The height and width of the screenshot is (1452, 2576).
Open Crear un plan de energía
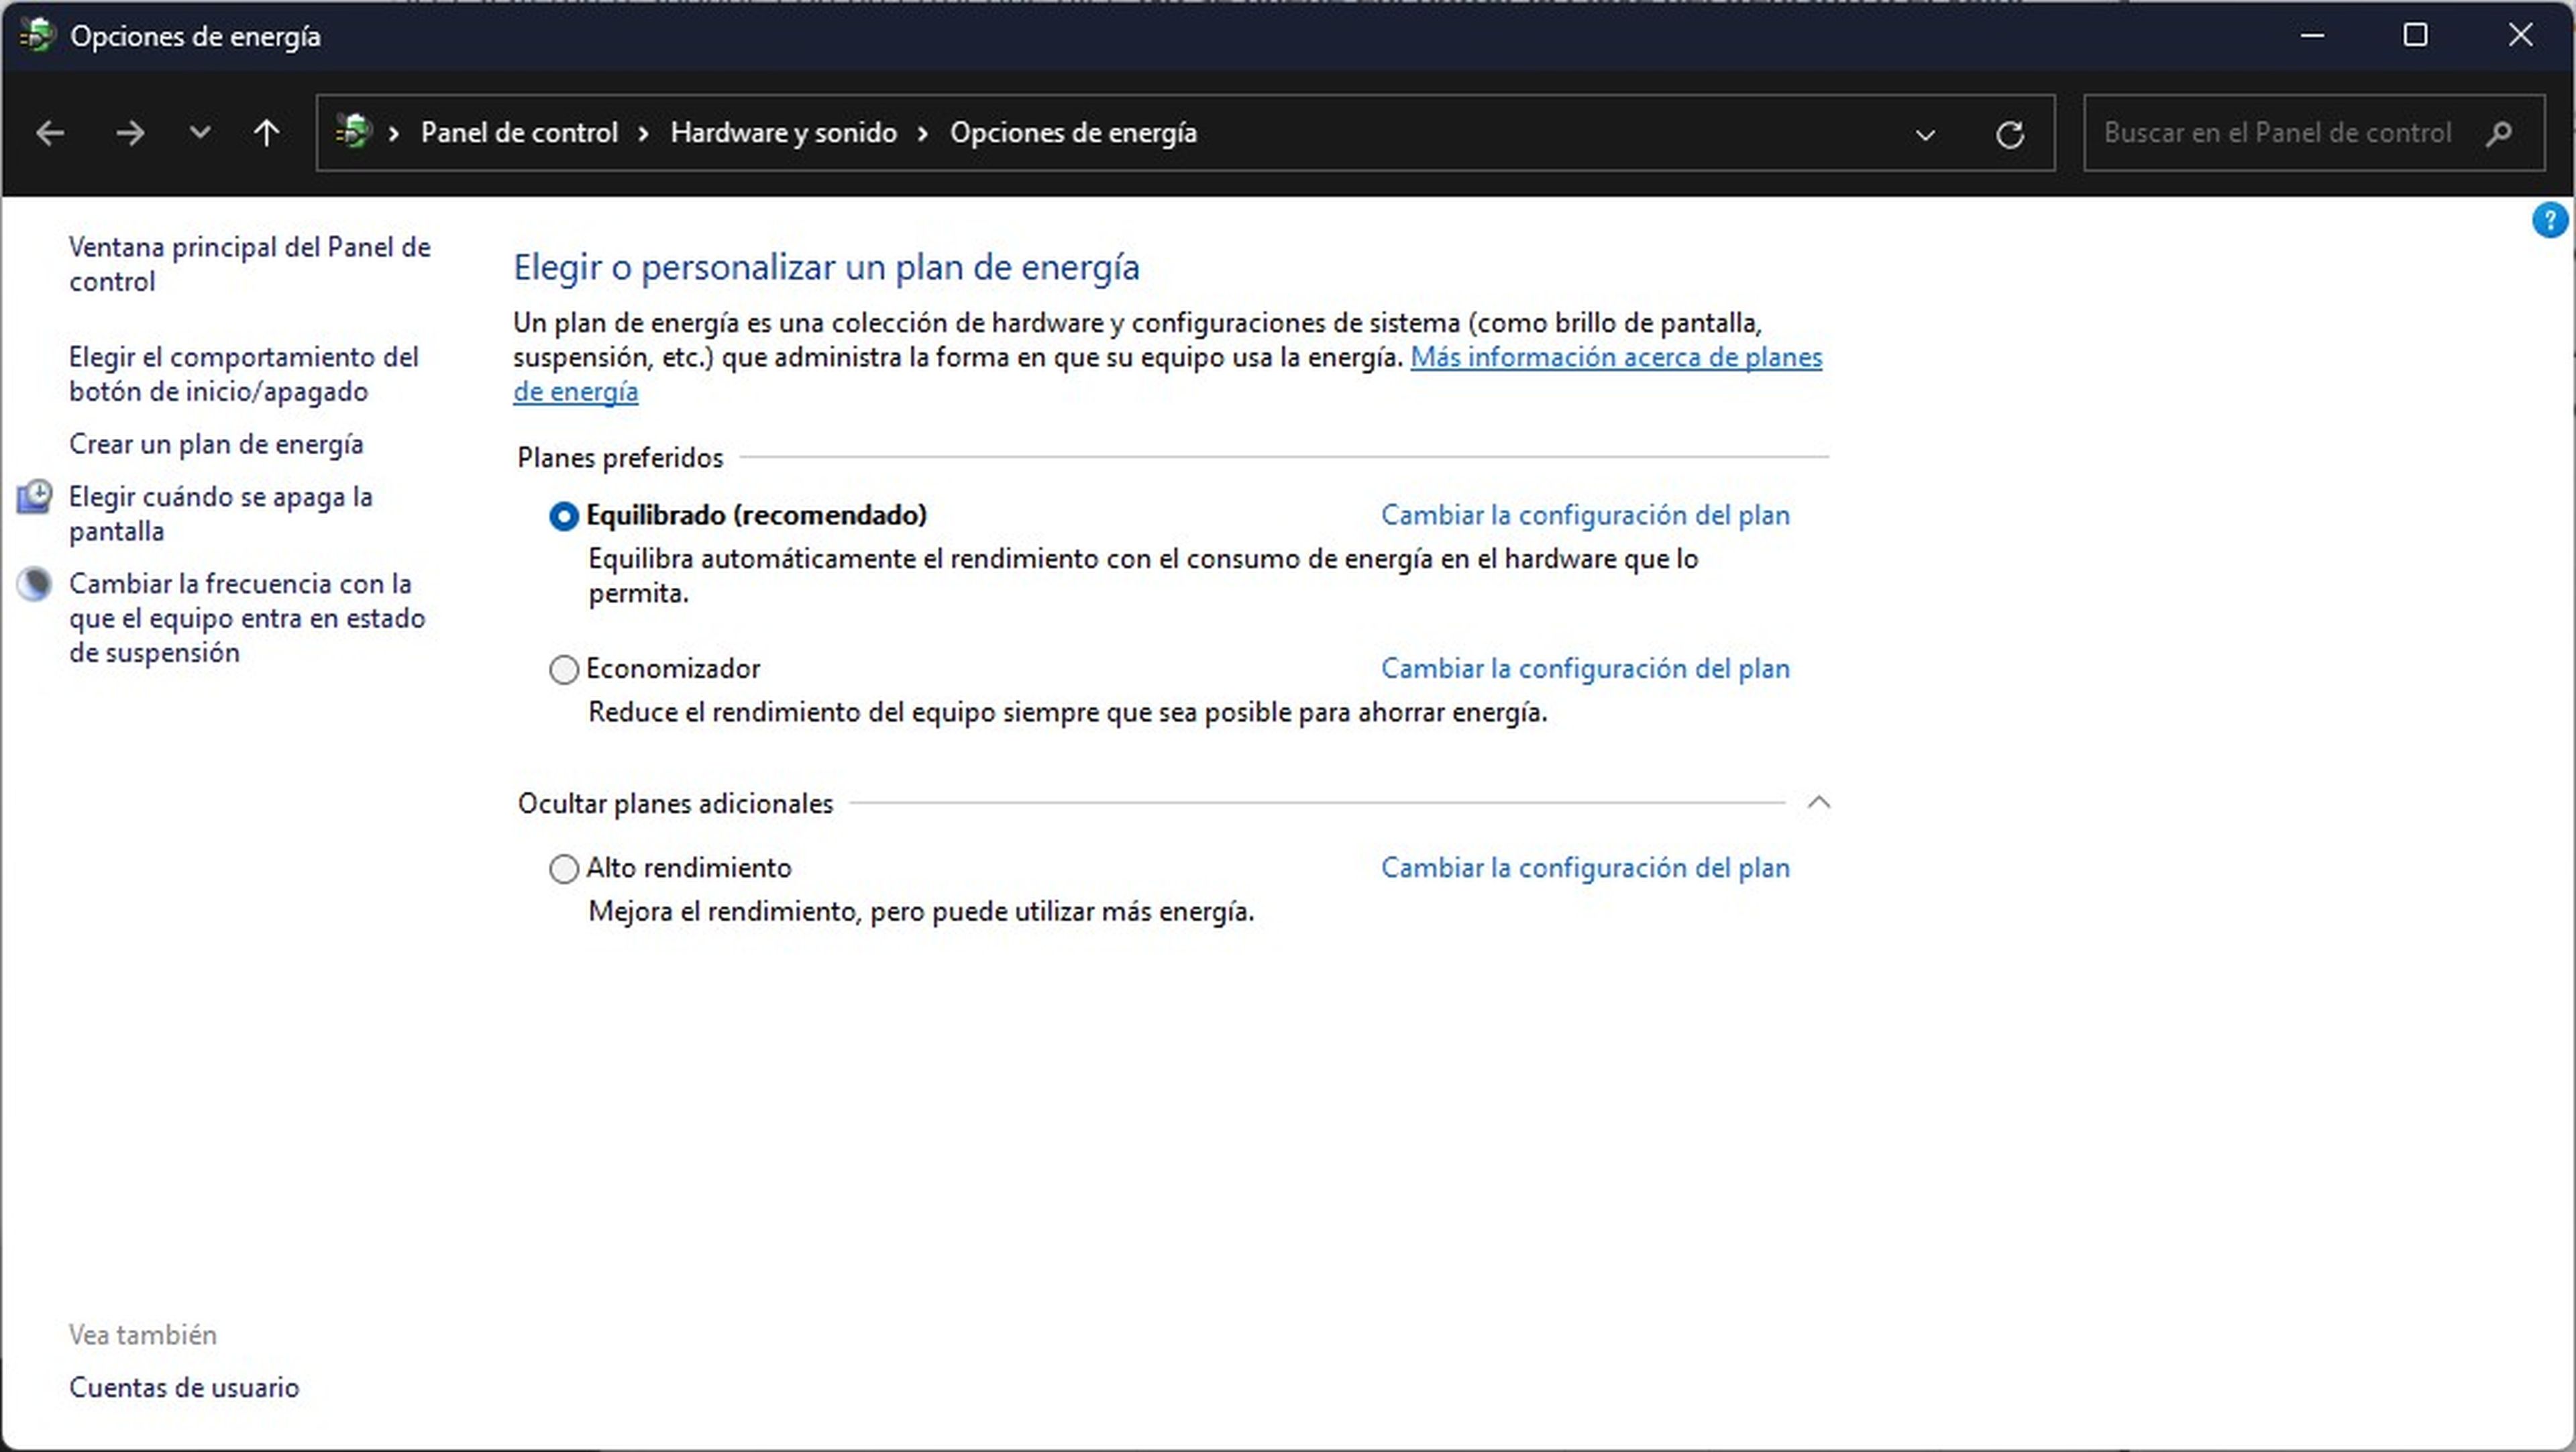tap(216, 444)
